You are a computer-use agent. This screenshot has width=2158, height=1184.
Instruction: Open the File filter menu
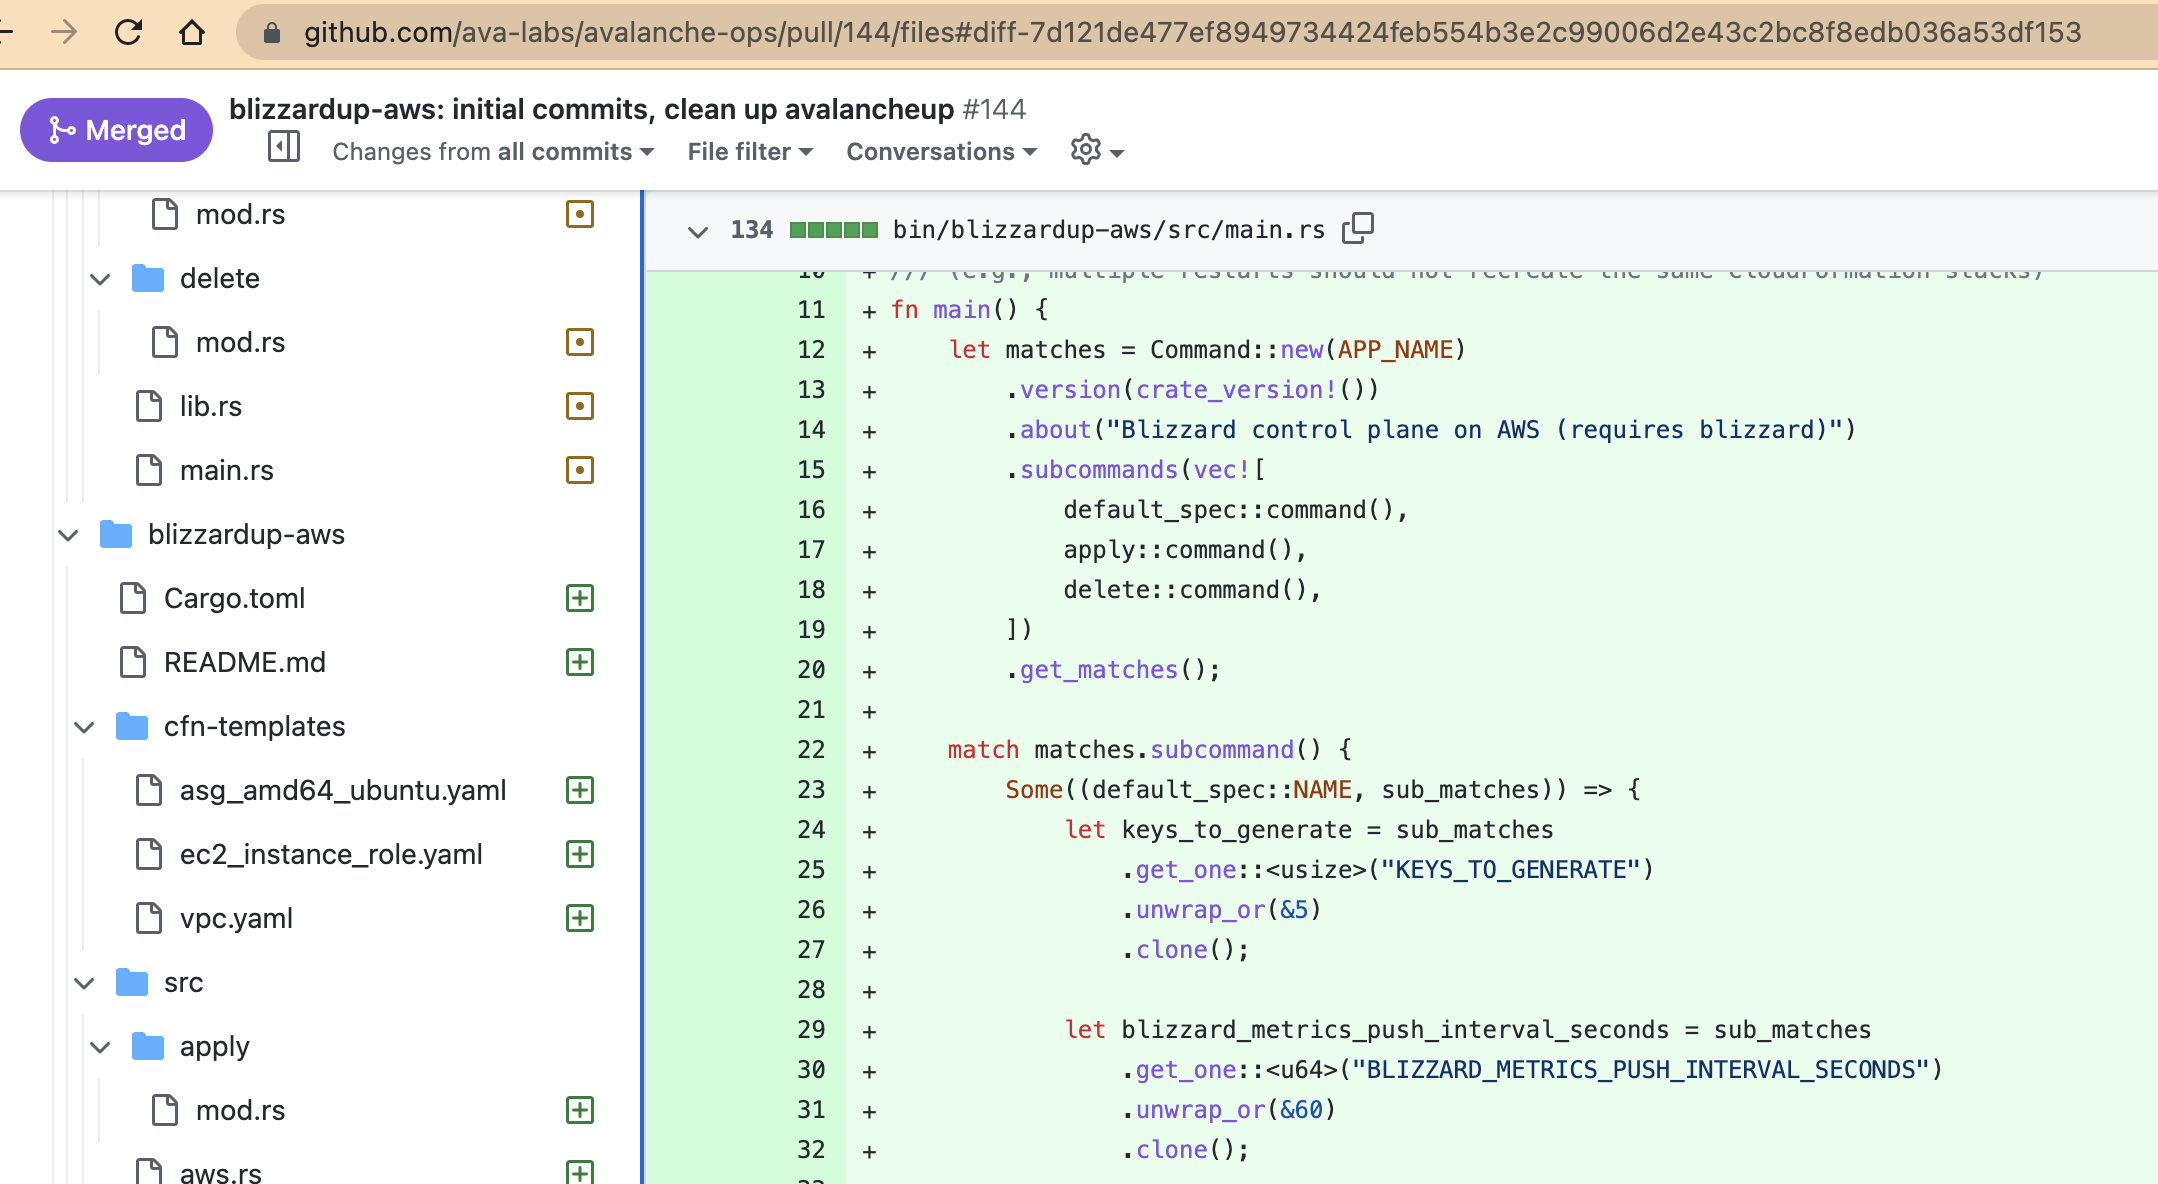point(749,152)
